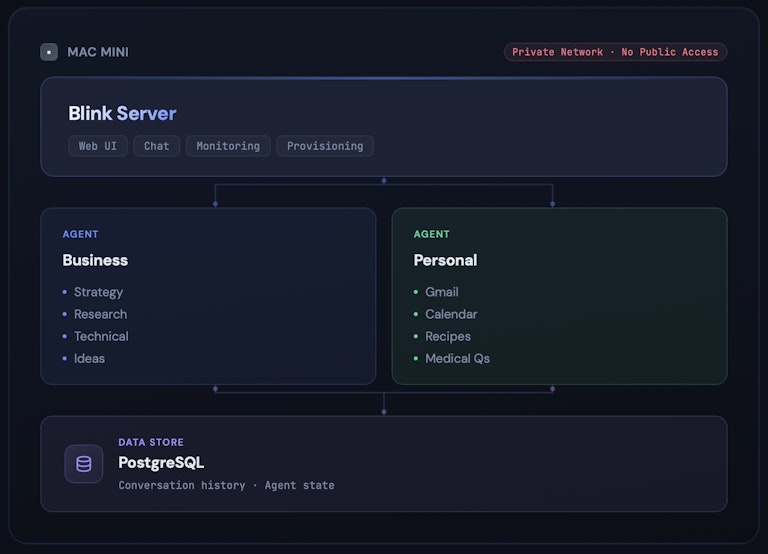The image size is (768, 554).
Task: Pick Recipes in the Personal agent list
Action: click(448, 336)
